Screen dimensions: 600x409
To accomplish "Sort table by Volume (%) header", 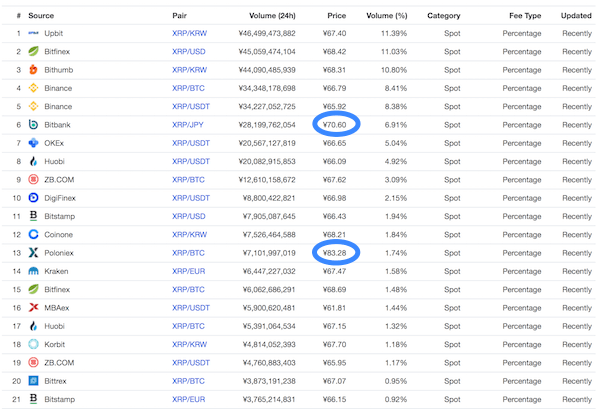I will [x=386, y=16].
